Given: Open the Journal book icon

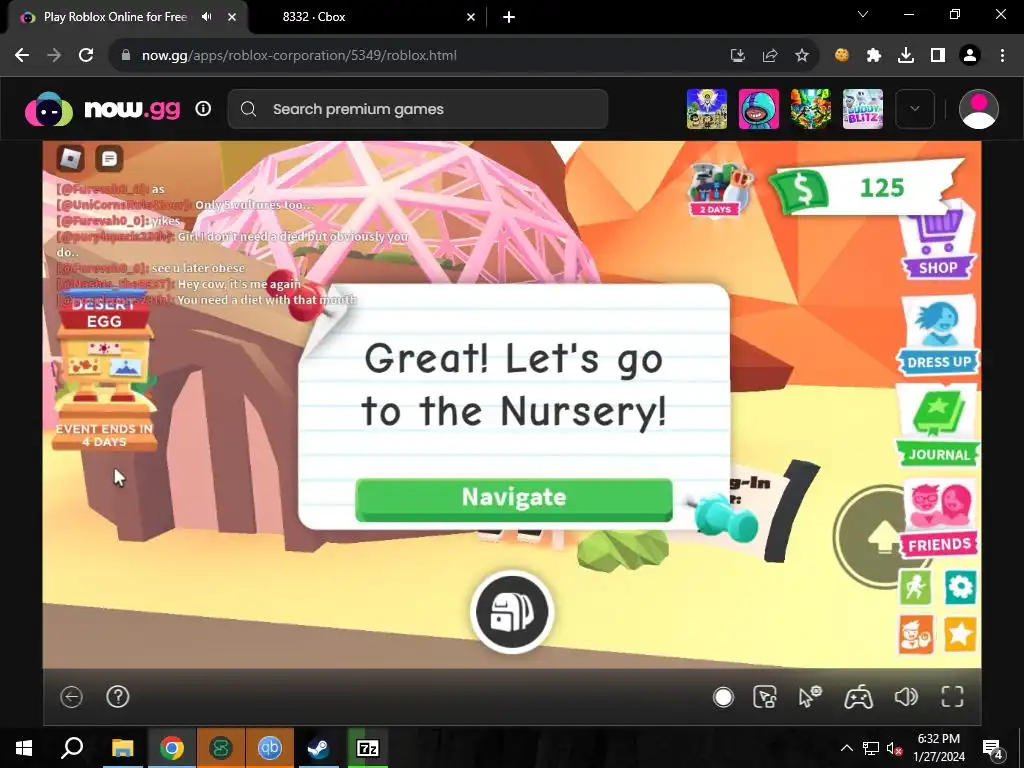Looking at the screenshot, I should [938, 427].
